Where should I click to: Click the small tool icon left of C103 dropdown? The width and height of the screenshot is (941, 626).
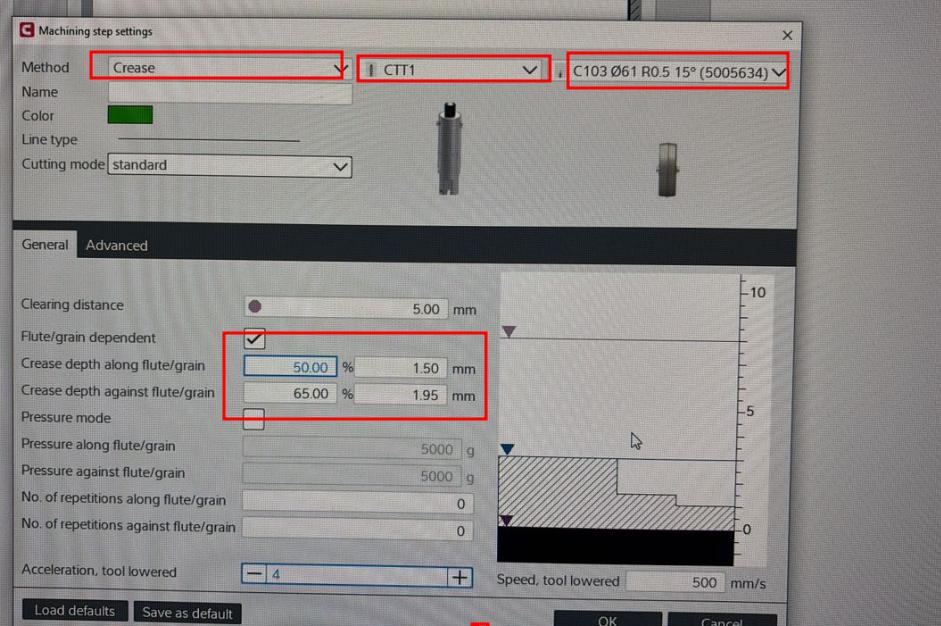pos(560,73)
